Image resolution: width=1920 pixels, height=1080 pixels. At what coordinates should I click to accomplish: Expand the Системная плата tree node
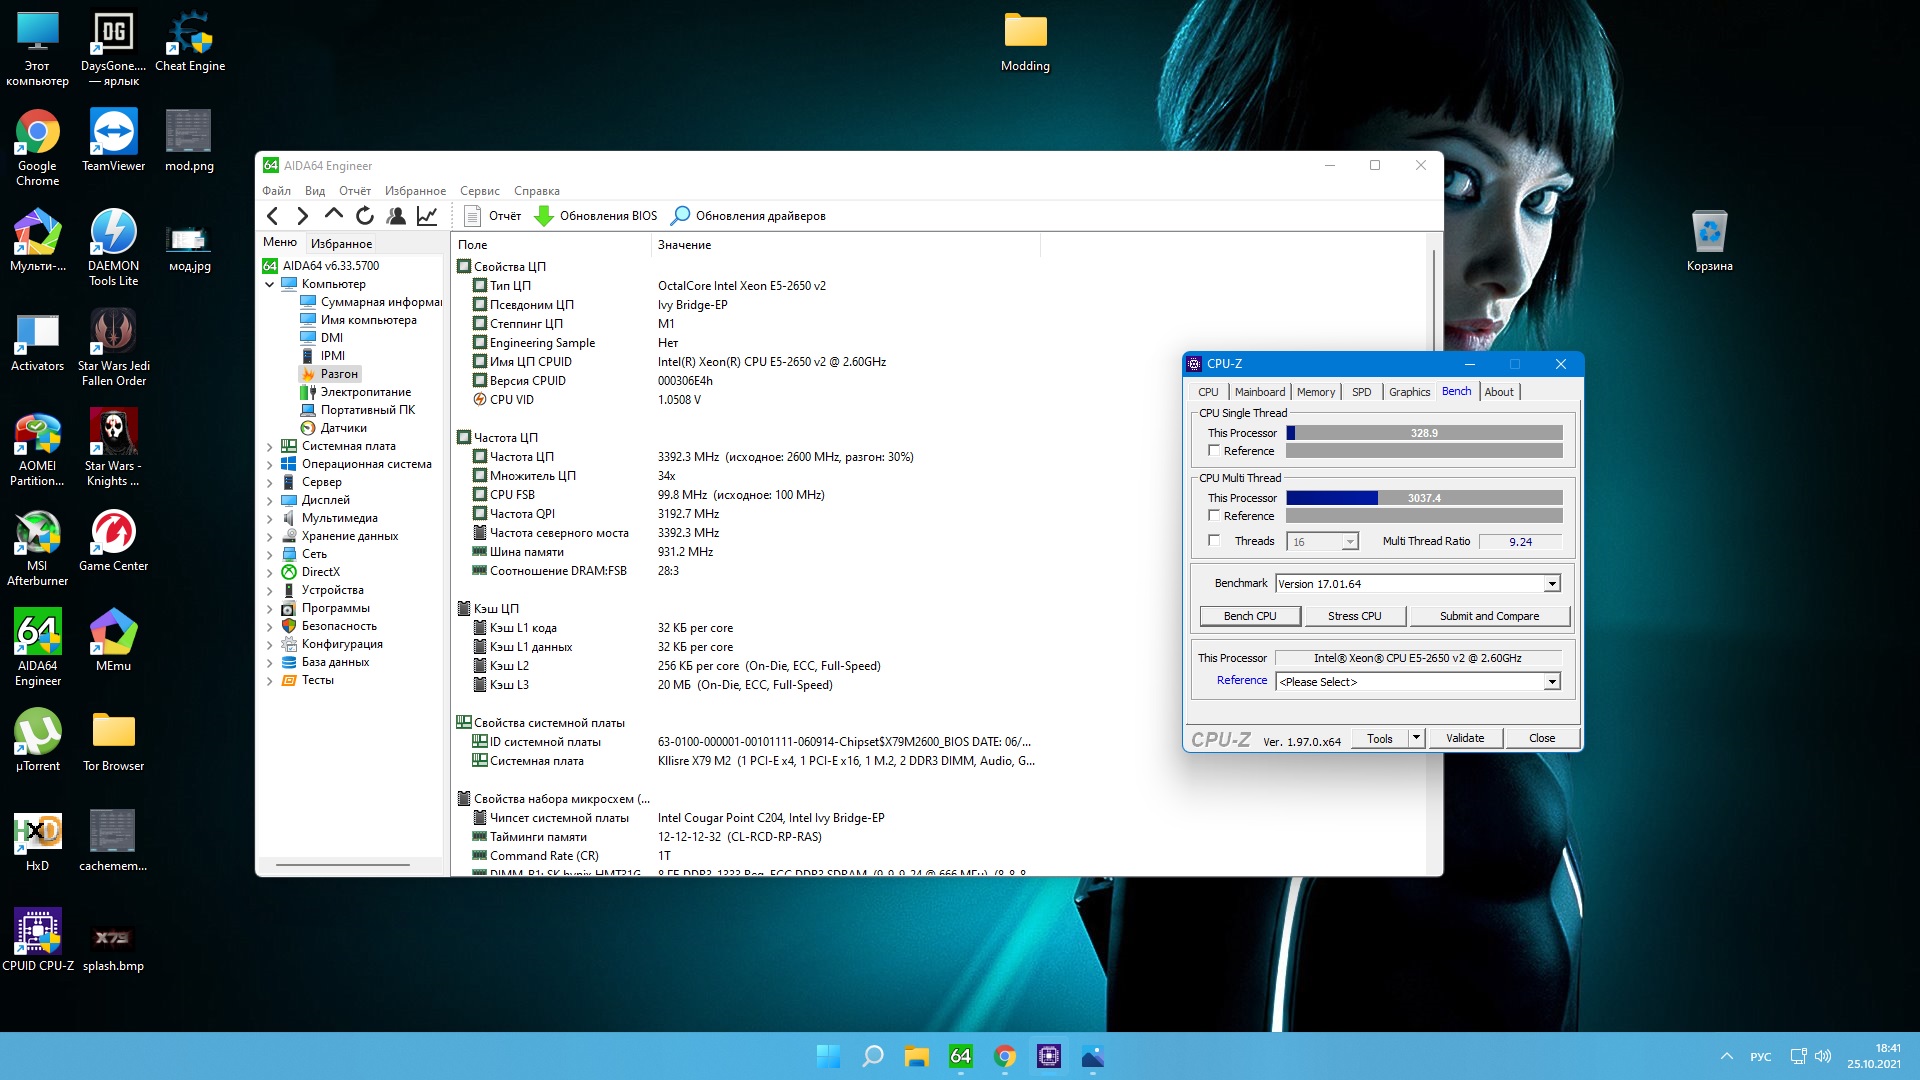tap(269, 447)
